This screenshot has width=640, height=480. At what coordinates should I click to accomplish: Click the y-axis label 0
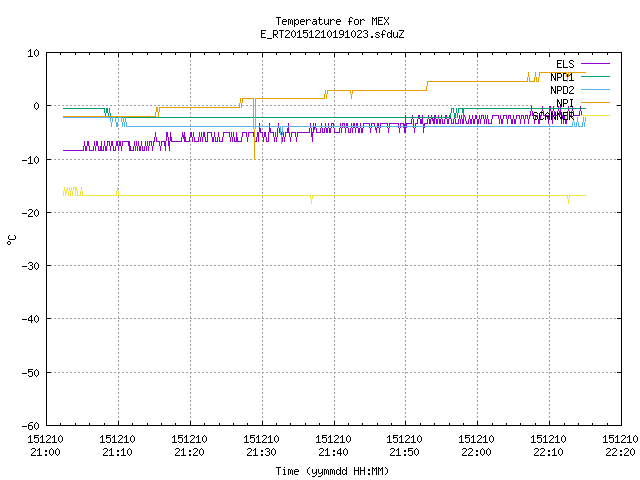pyautogui.click(x=37, y=106)
